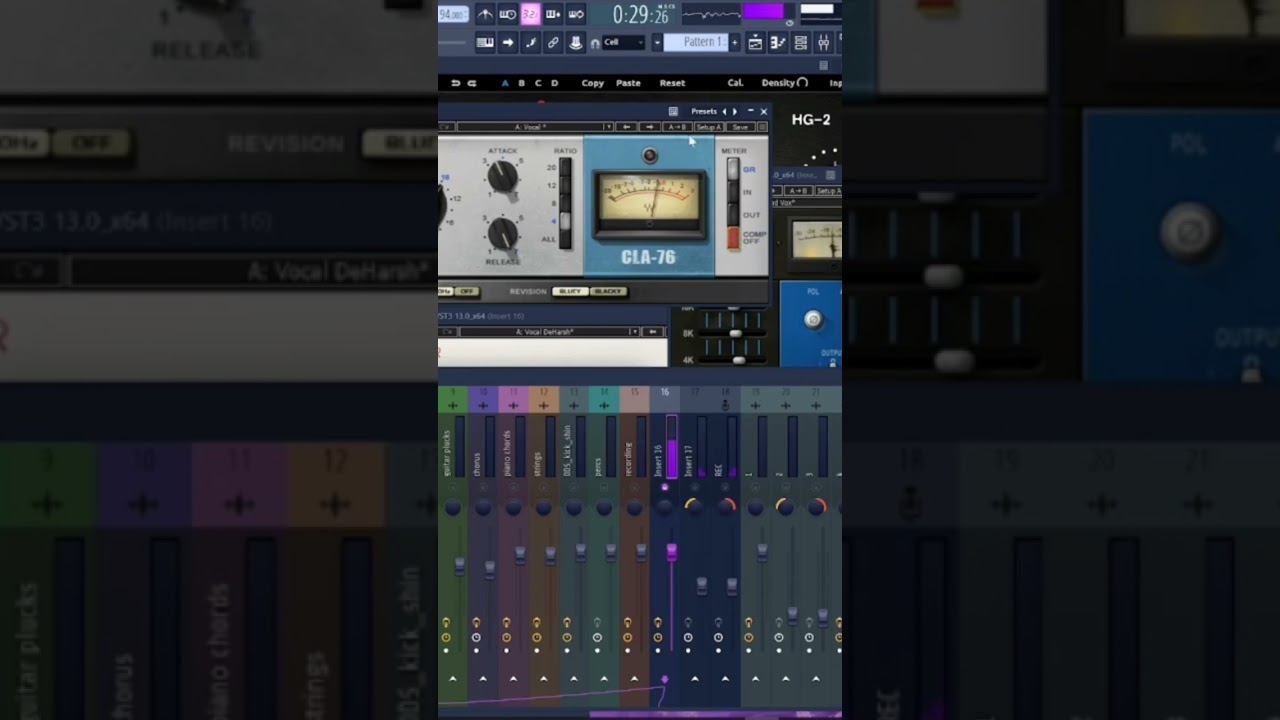Adjust the 8K band slider

(736, 333)
